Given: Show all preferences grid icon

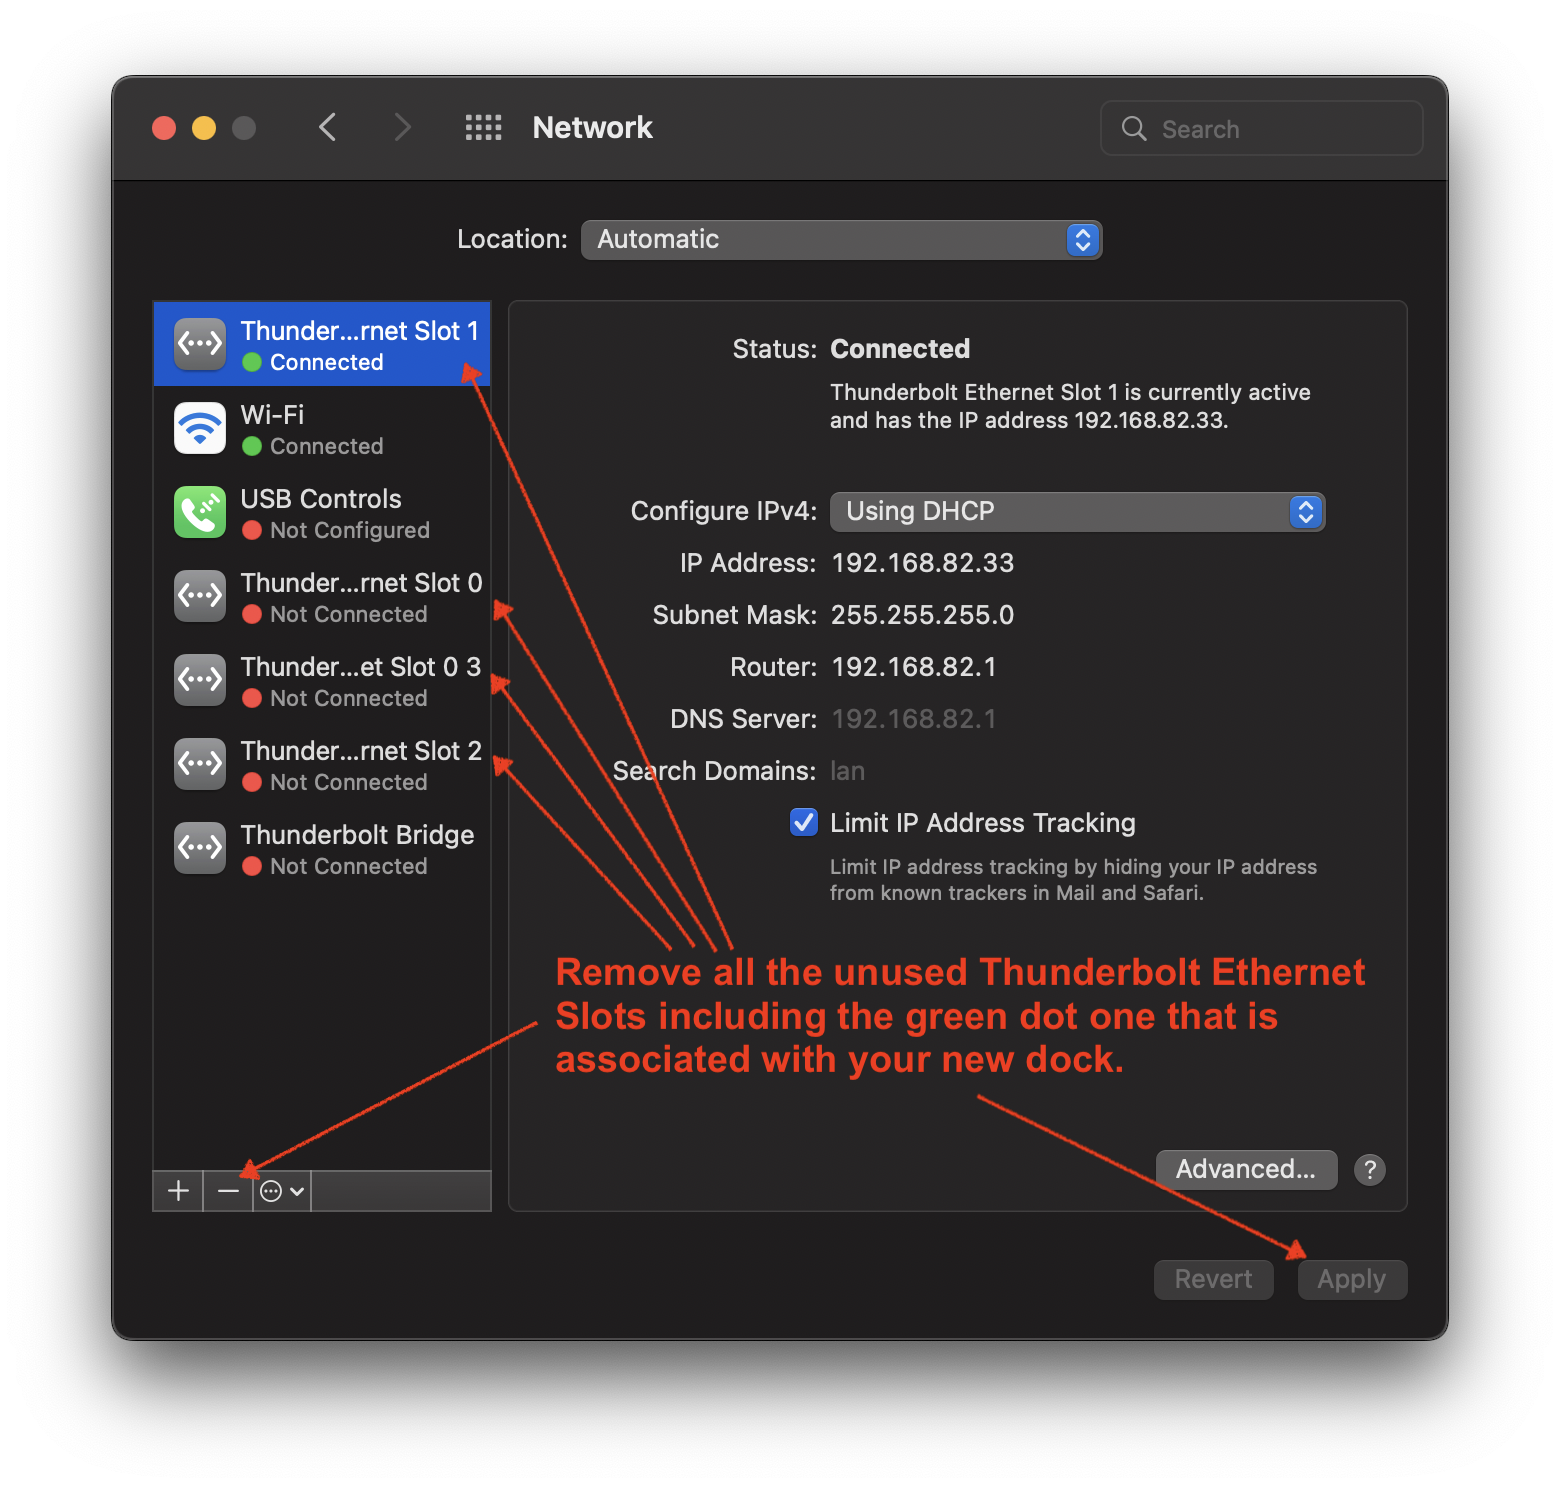Looking at the screenshot, I should coord(483,127).
